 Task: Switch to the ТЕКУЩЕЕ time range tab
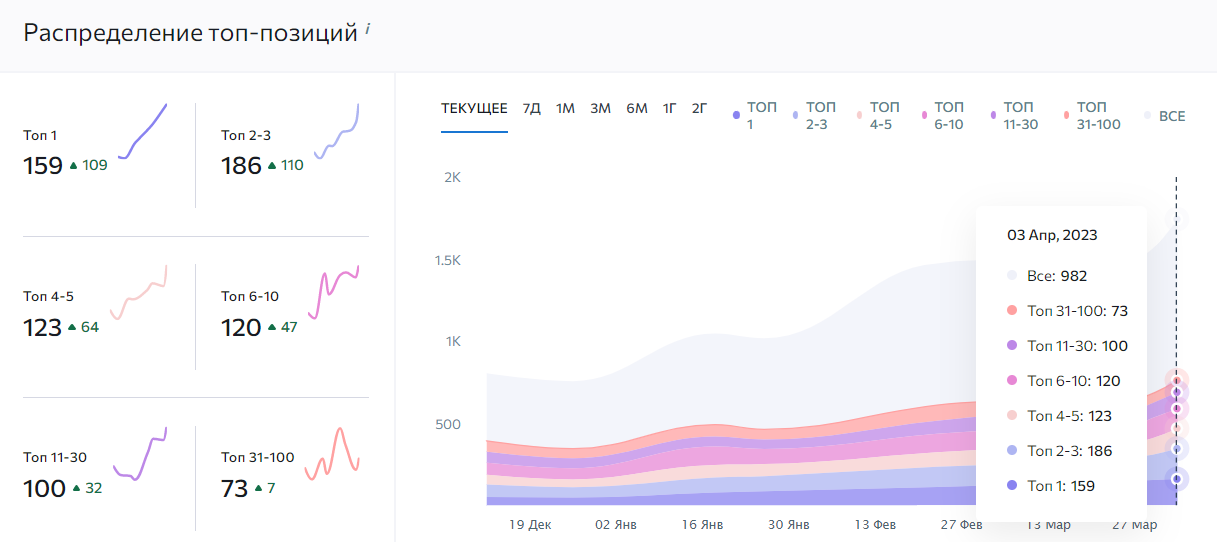click(x=474, y=108)
